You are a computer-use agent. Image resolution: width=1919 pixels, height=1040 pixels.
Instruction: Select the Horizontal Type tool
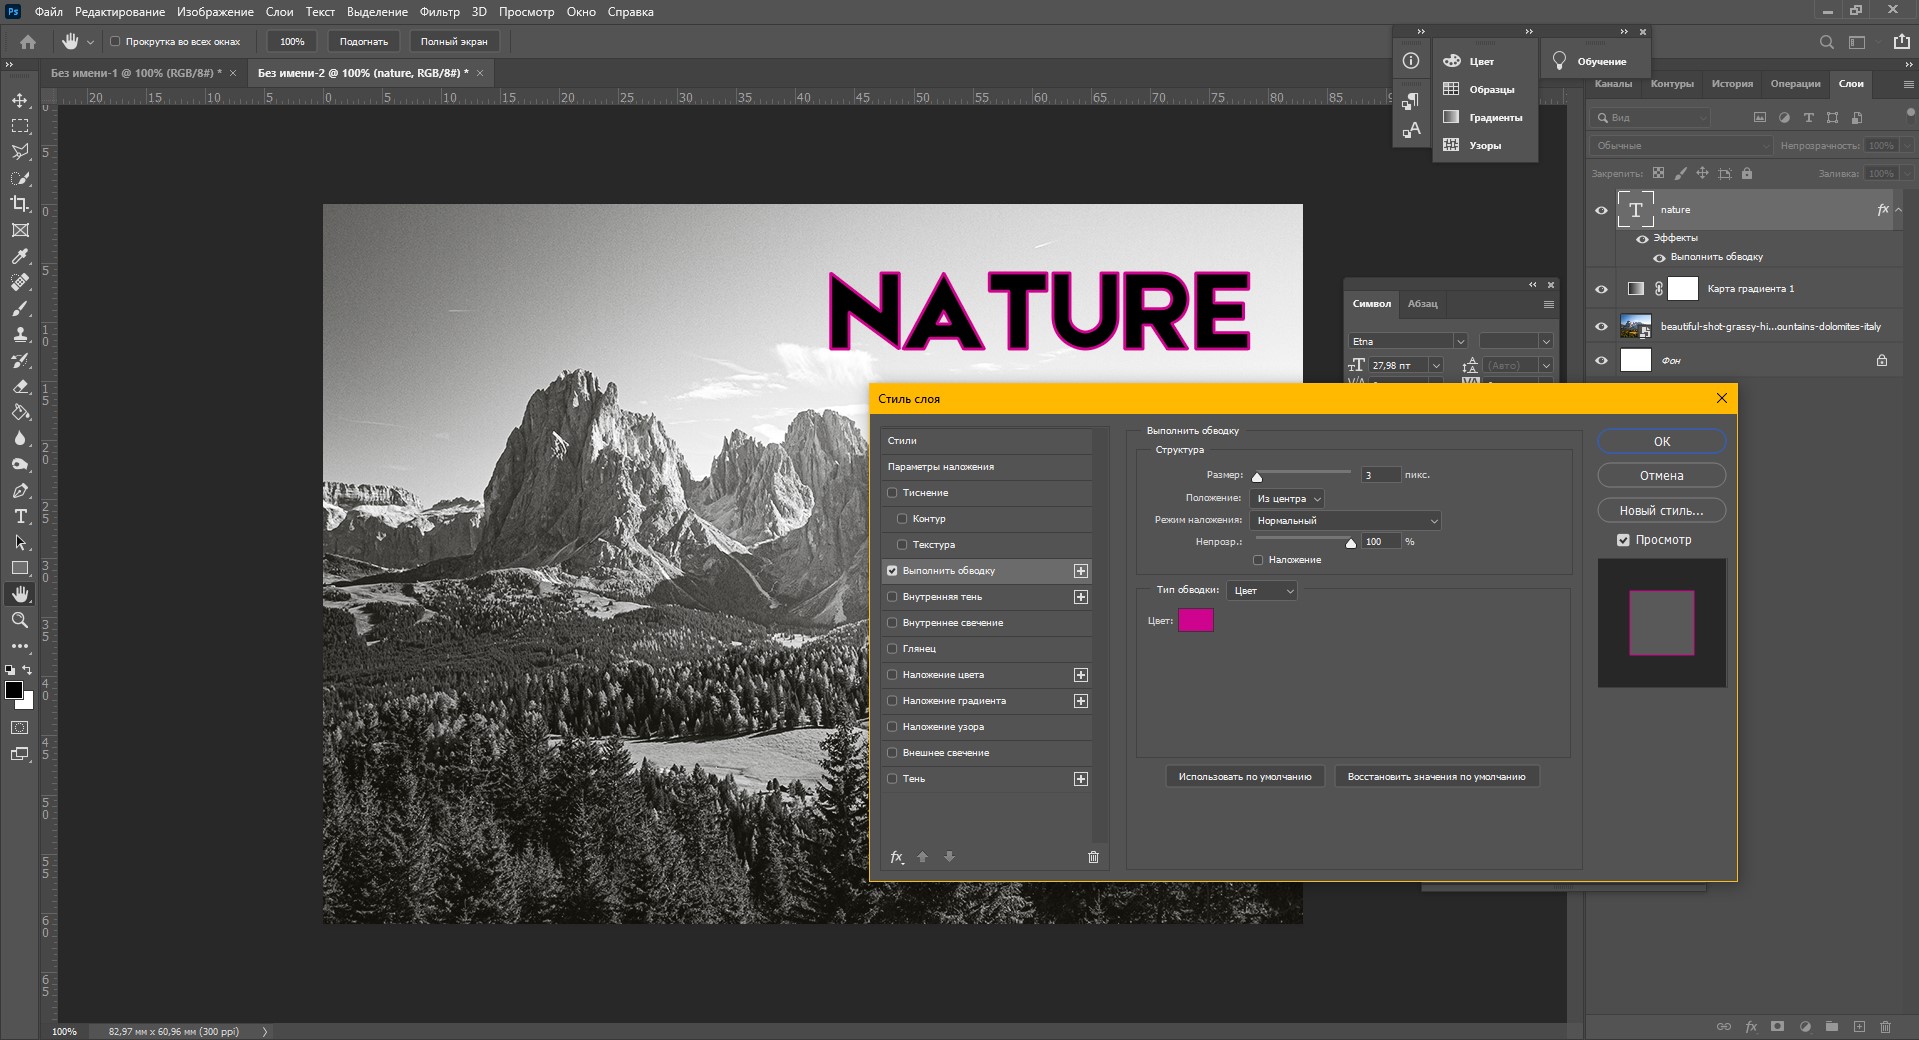pyautogui.click(x=20, y=517)
